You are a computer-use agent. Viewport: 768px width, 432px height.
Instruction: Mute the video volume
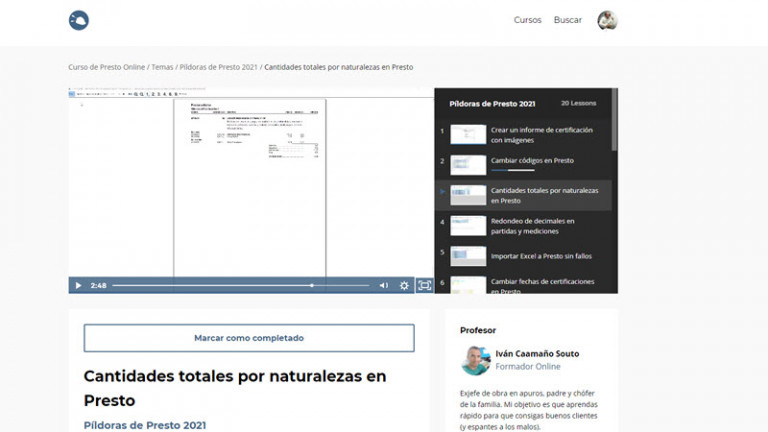coord(383,285)
